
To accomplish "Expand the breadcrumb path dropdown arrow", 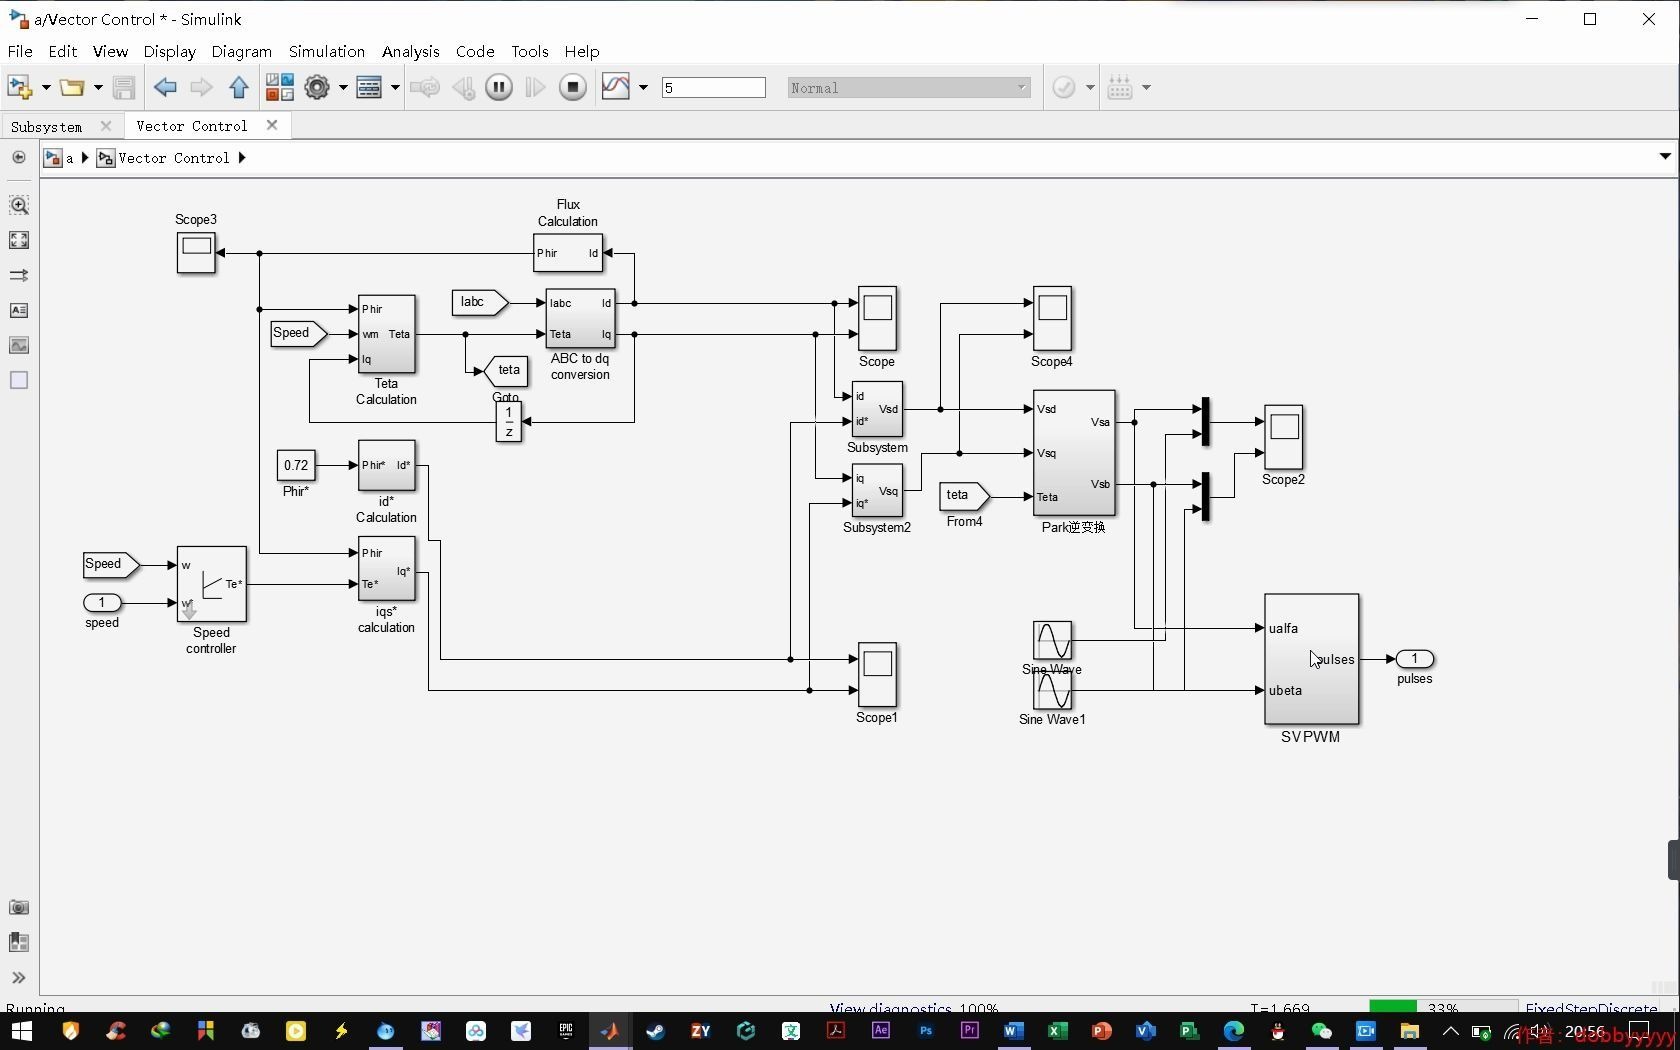I will (1665, 157).
